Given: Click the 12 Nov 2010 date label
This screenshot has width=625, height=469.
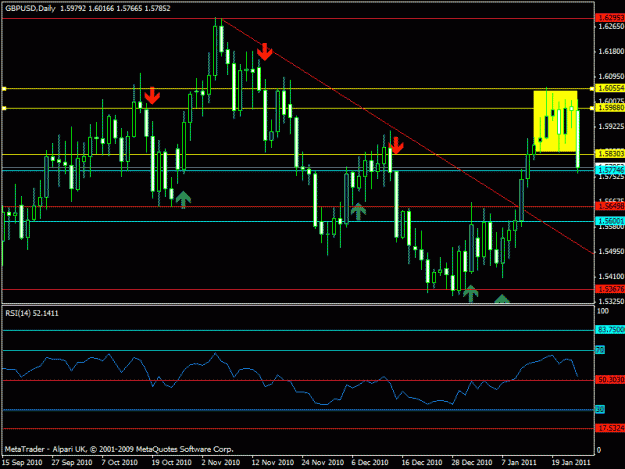Looking at the screenshot, I should (273, 463).
